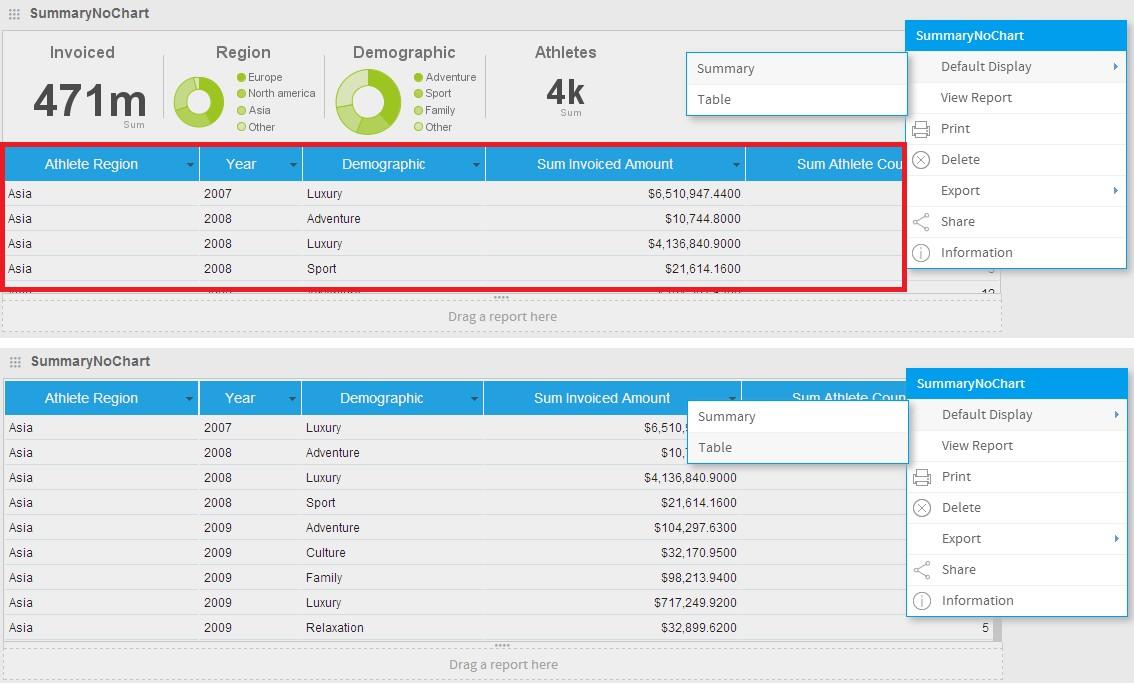Click the Family legend dot in Demographic
Viewport: 1134px width, 684px height.
tap(418, 111)
